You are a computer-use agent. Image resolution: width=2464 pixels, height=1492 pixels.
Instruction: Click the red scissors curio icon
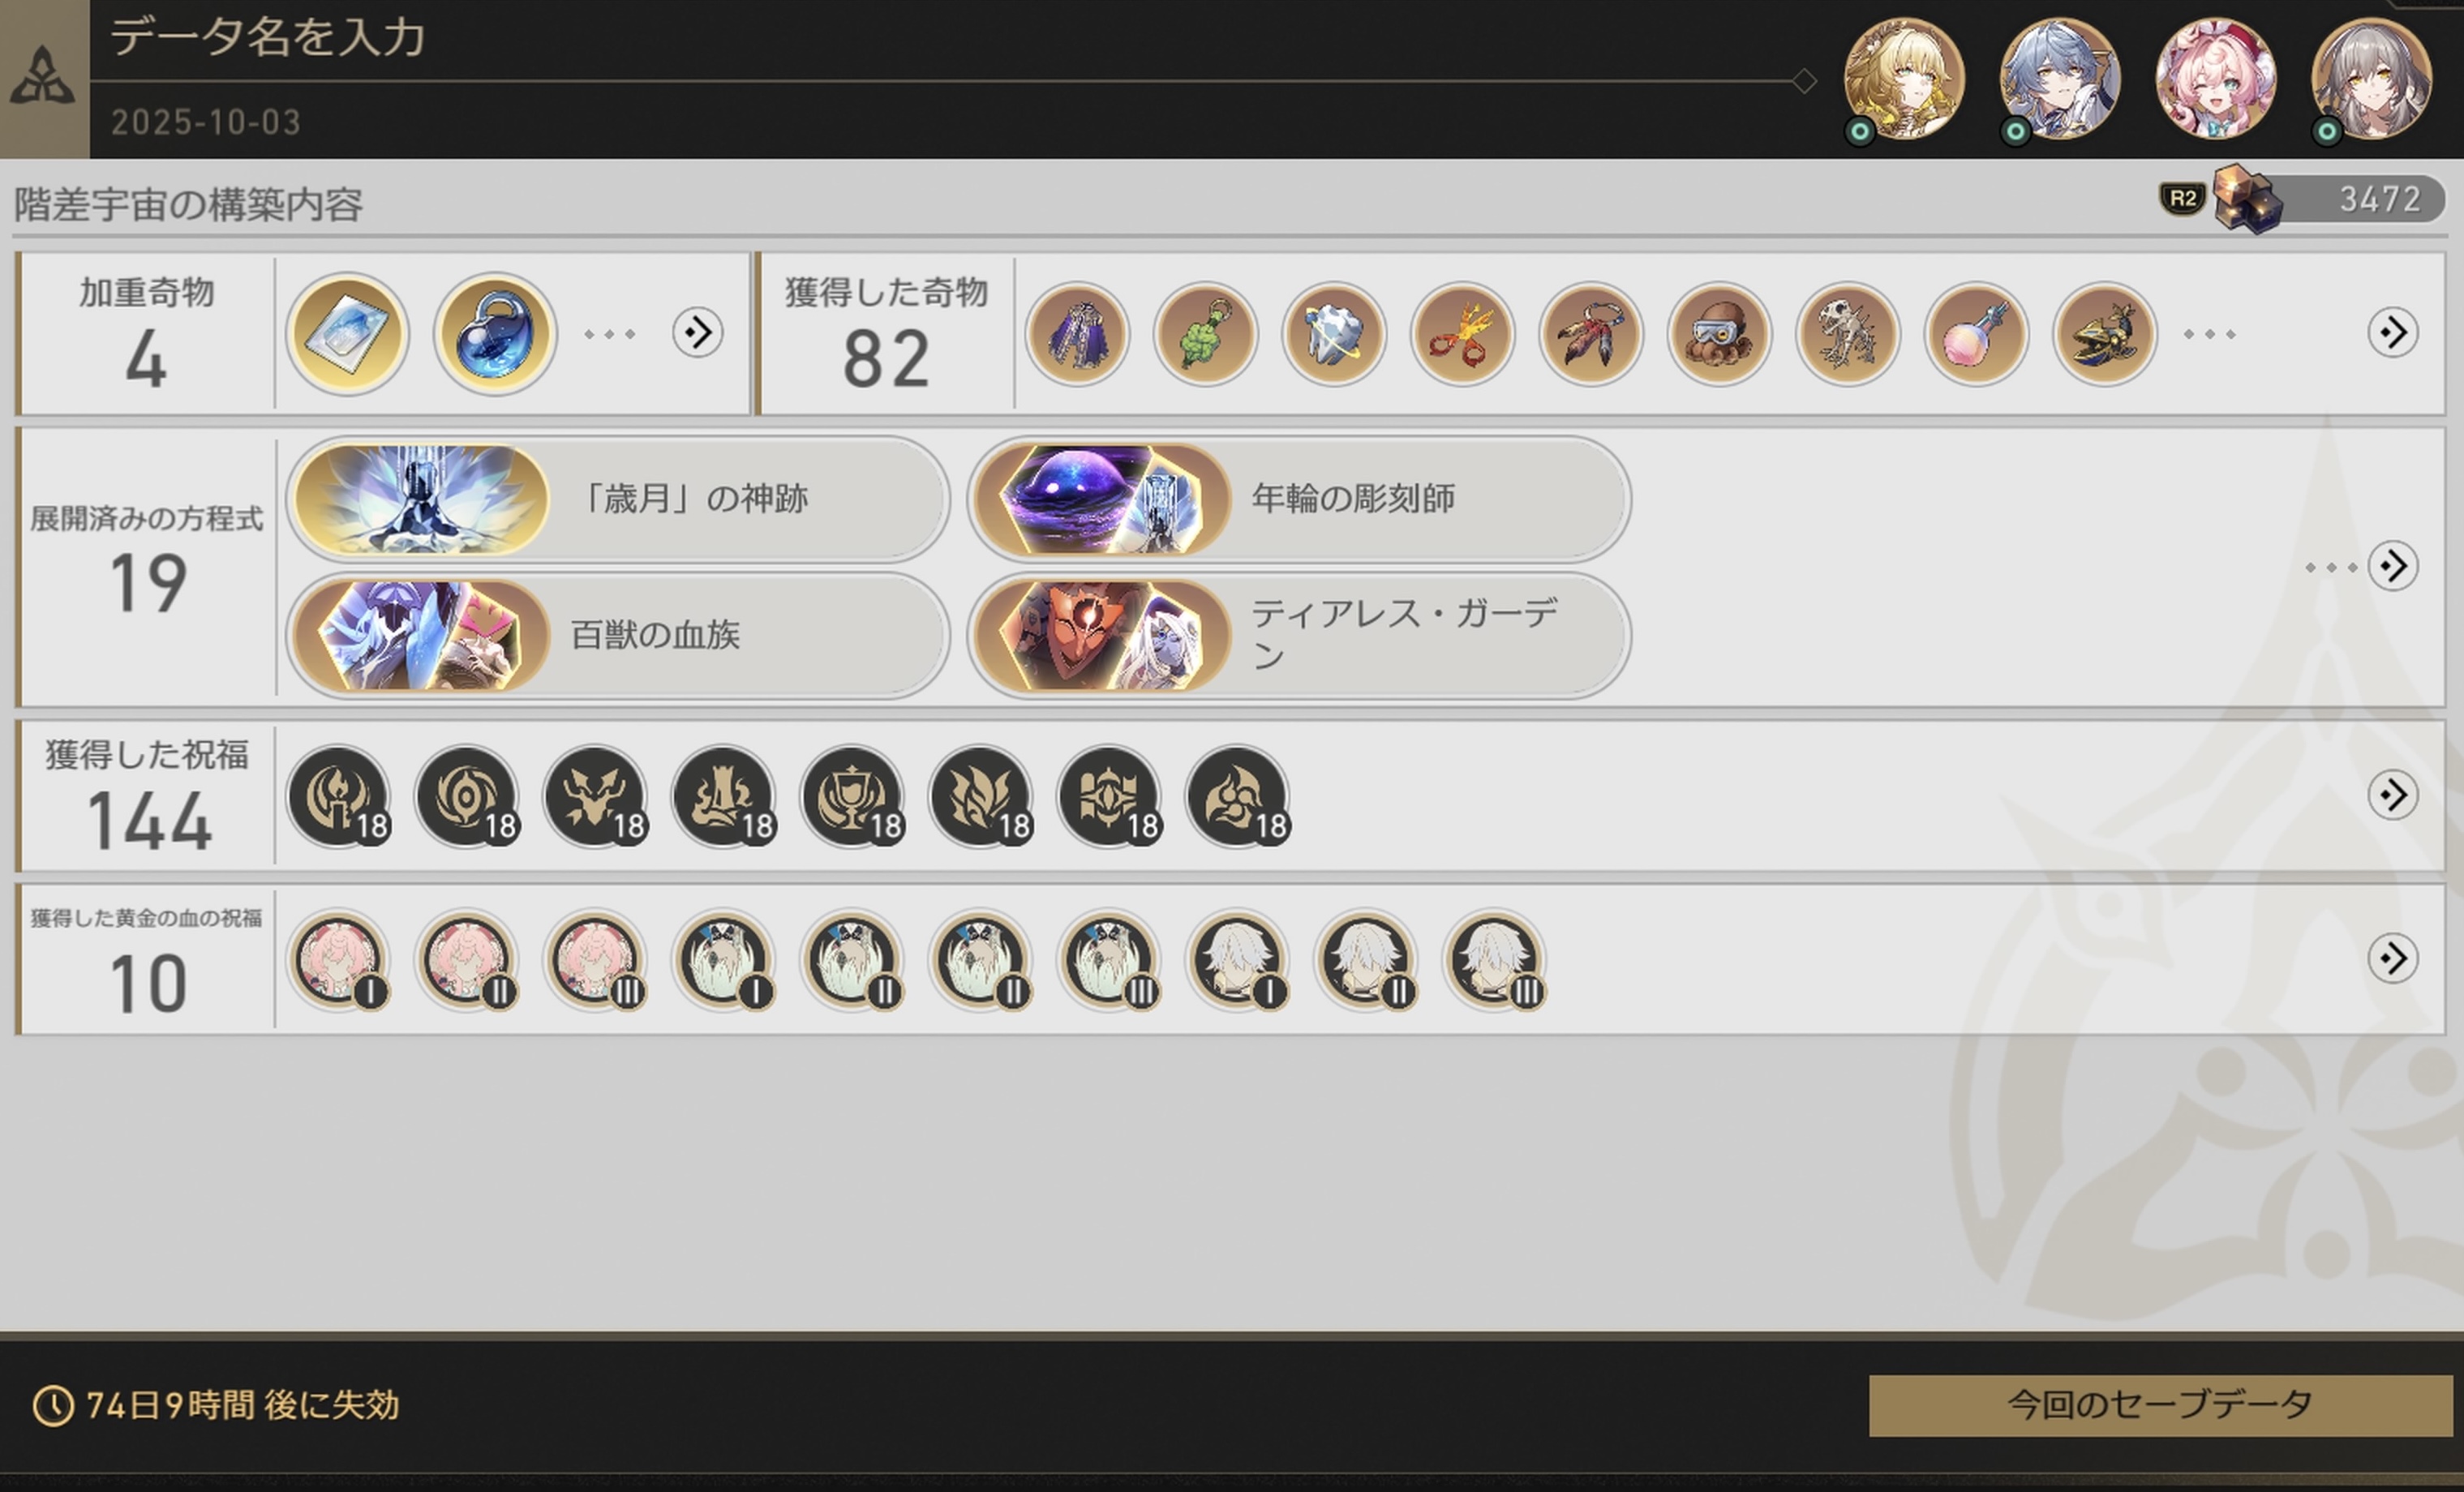[x=1462, y=334]
